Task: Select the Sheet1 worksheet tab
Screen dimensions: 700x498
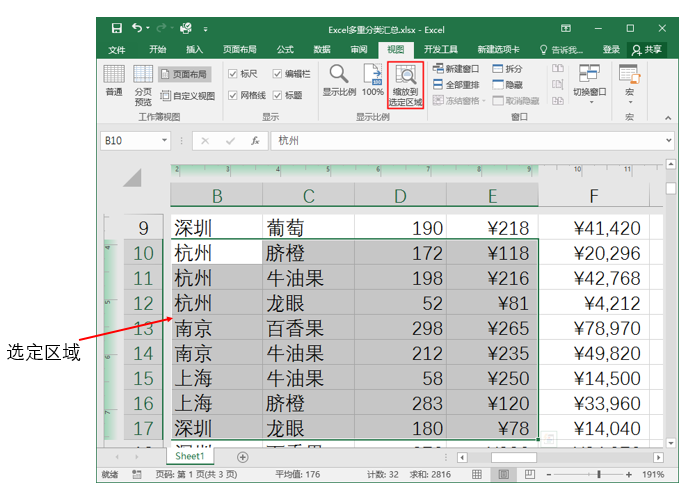Action: point(190,456)
